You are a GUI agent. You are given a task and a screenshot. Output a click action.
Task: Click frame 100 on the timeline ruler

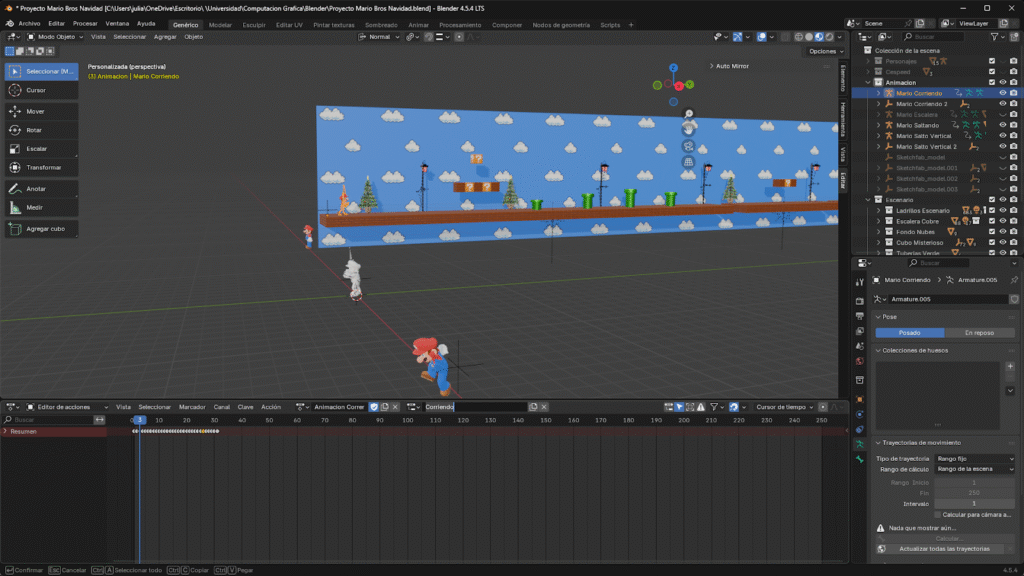[407, 420]
